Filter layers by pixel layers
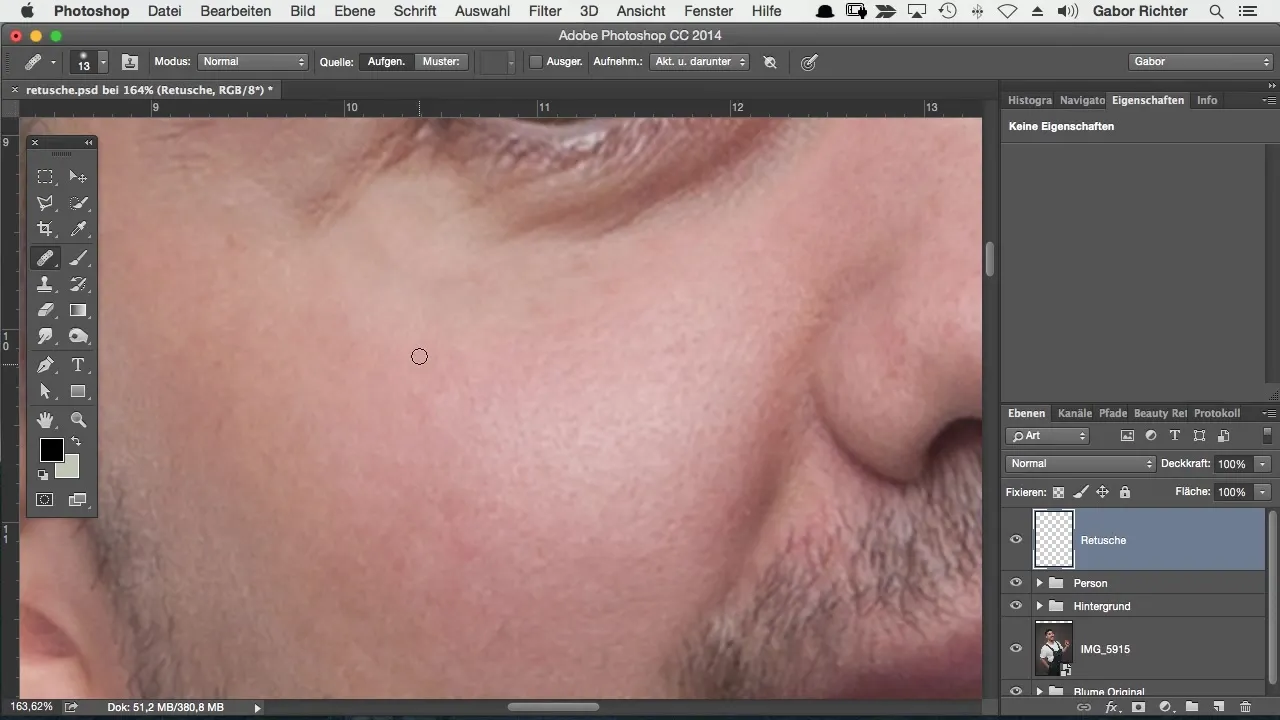The image size is (1280, 720). [1127, 436]
